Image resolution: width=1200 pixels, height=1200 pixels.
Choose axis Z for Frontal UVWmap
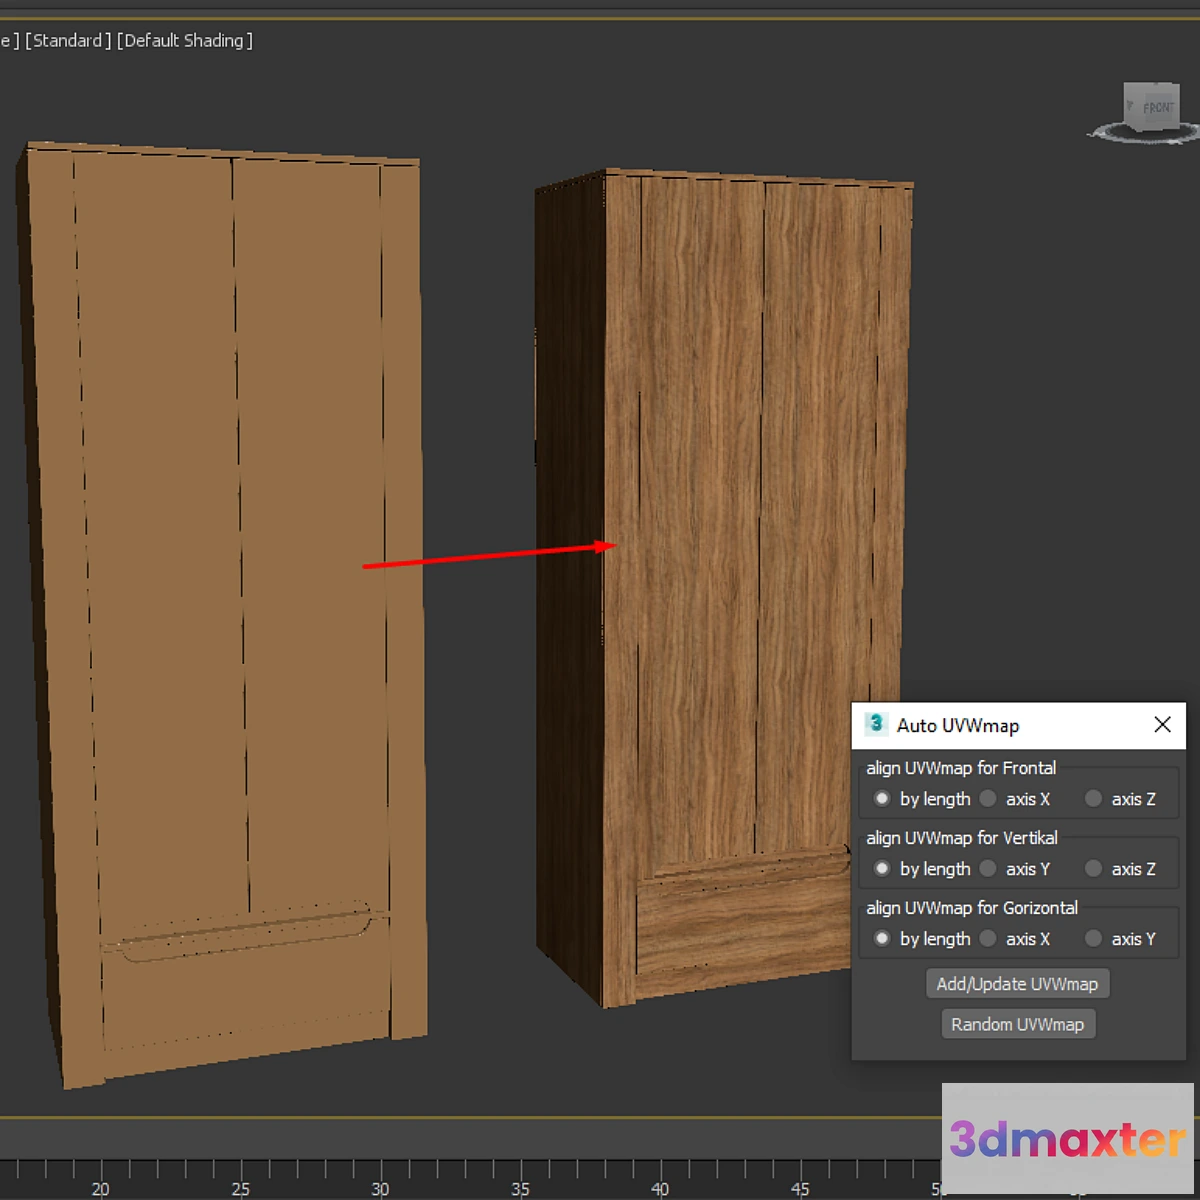click(1094, 799)
